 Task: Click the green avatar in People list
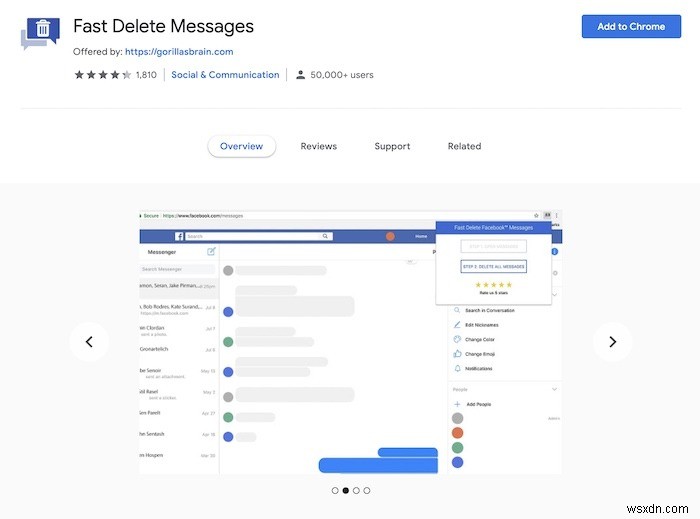pos(457,448)
